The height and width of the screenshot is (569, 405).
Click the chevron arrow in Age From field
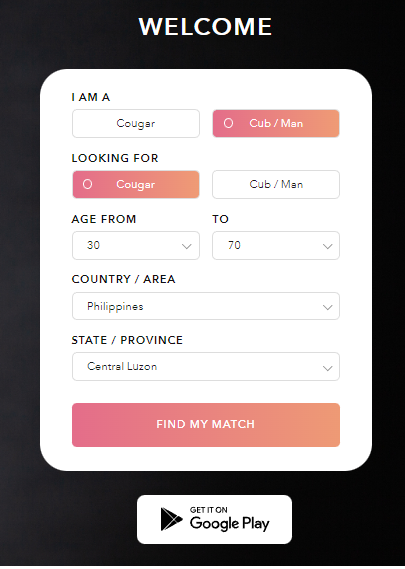click(x=187, y=246)
